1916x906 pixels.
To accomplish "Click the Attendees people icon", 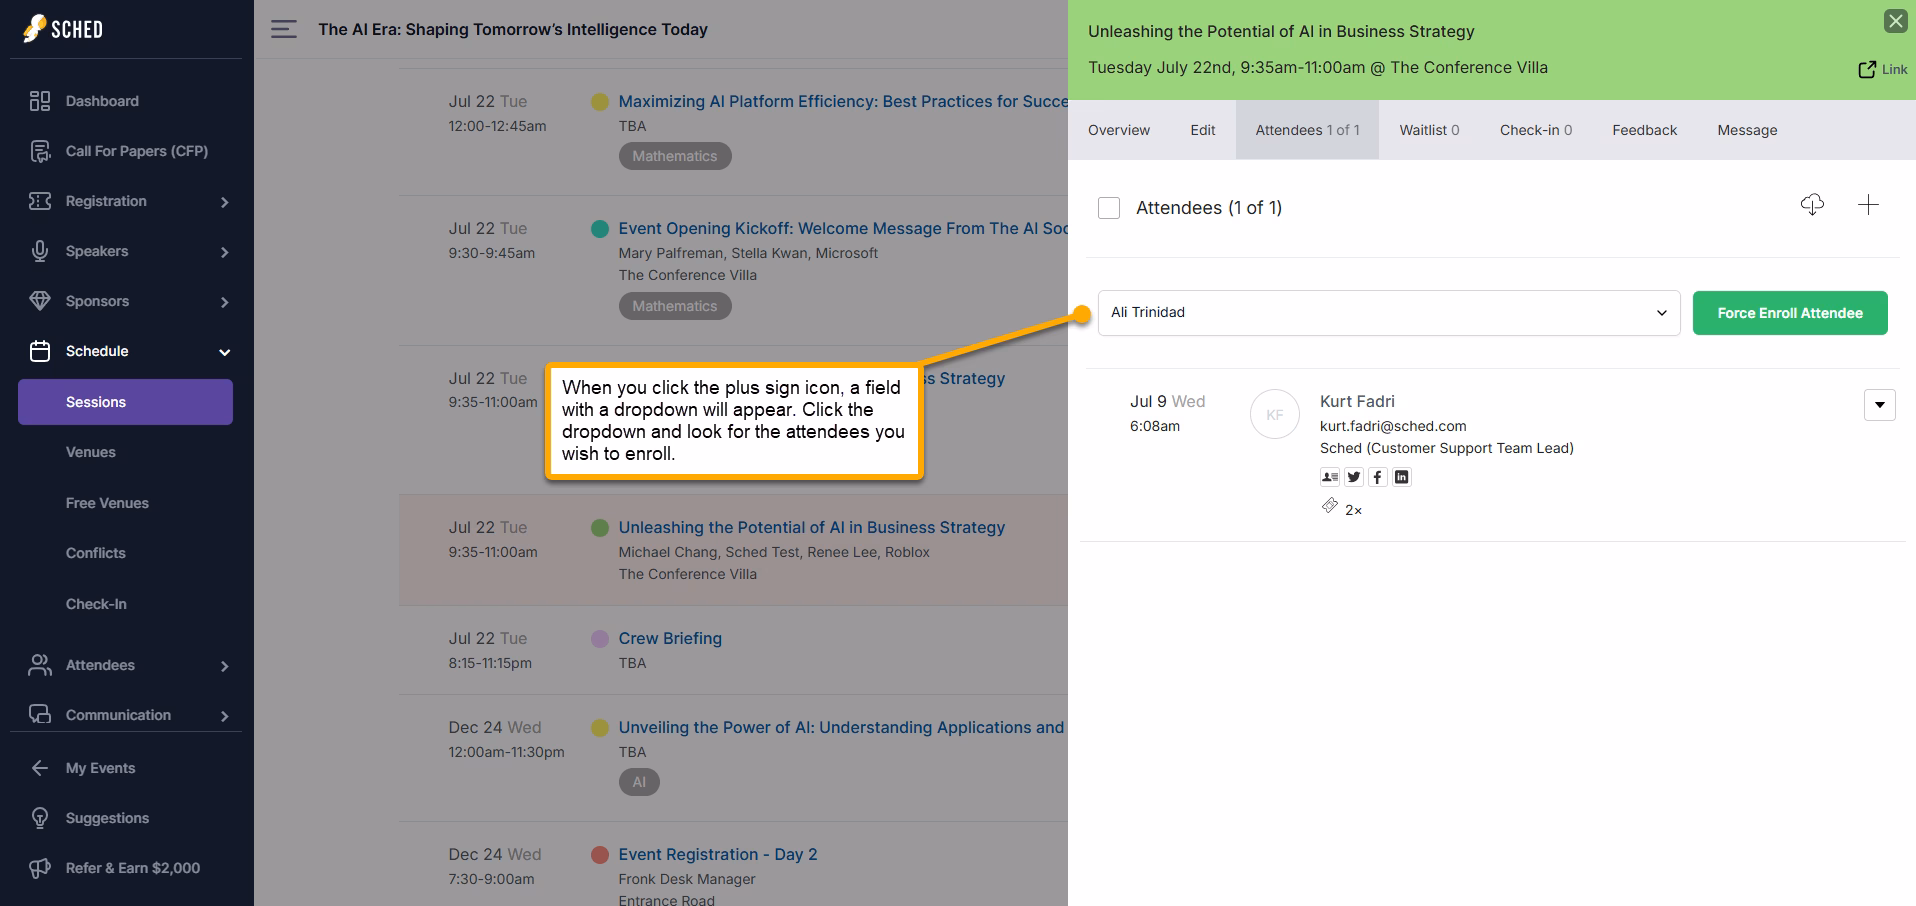I will click(x=40, y=665).
